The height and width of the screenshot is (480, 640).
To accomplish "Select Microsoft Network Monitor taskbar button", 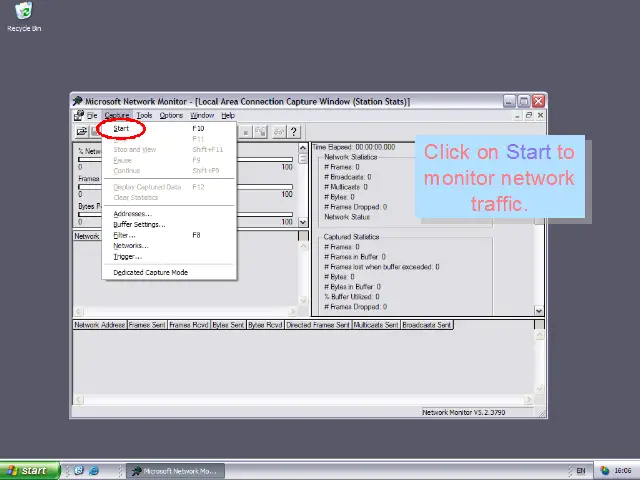I will coord(176,471).
